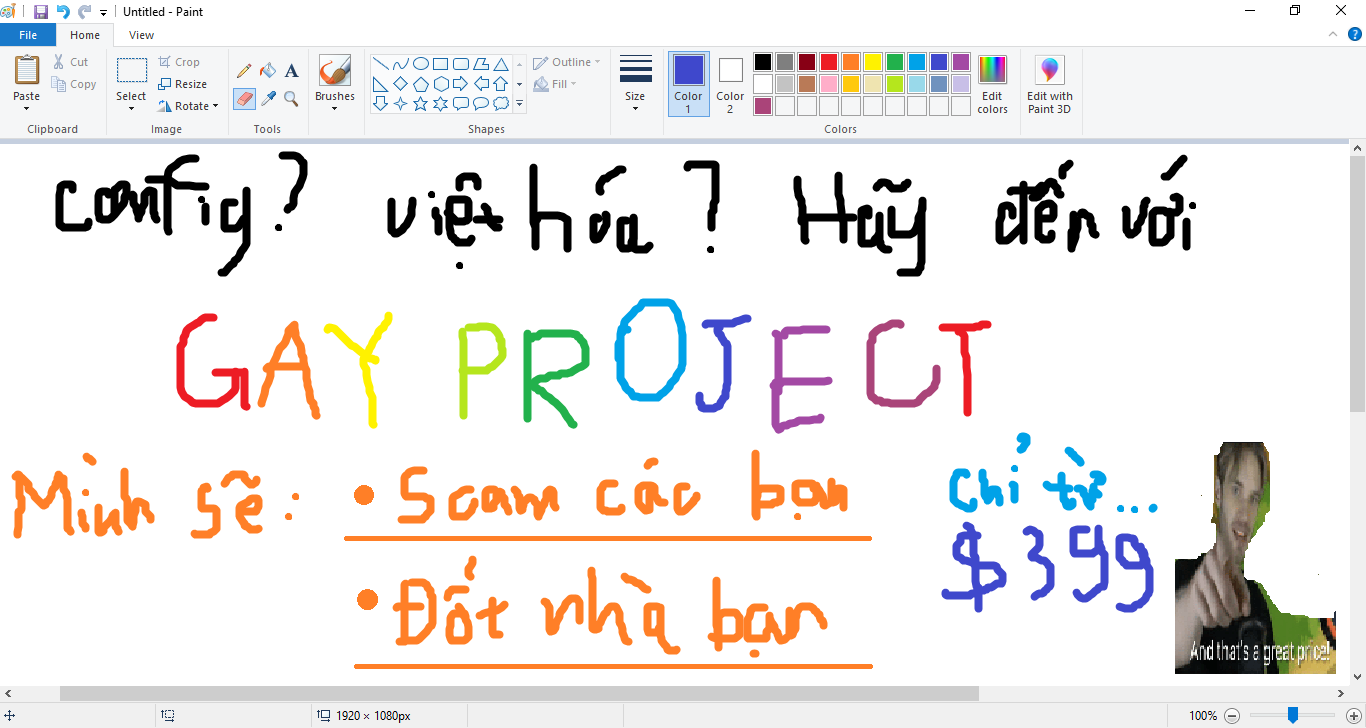Activate the Color 2 background button
Viewport: 1366px width, 728px height.
coord(730,83)
